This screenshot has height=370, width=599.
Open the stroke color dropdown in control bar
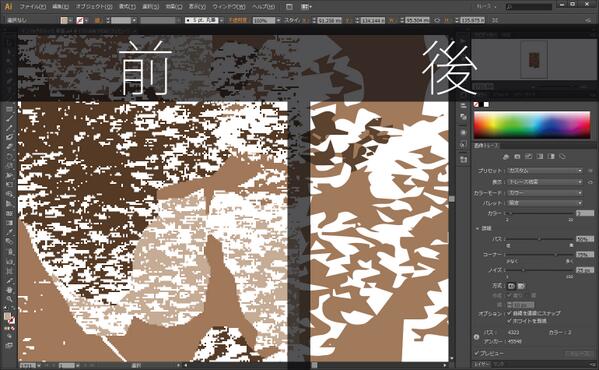point(87,20)
